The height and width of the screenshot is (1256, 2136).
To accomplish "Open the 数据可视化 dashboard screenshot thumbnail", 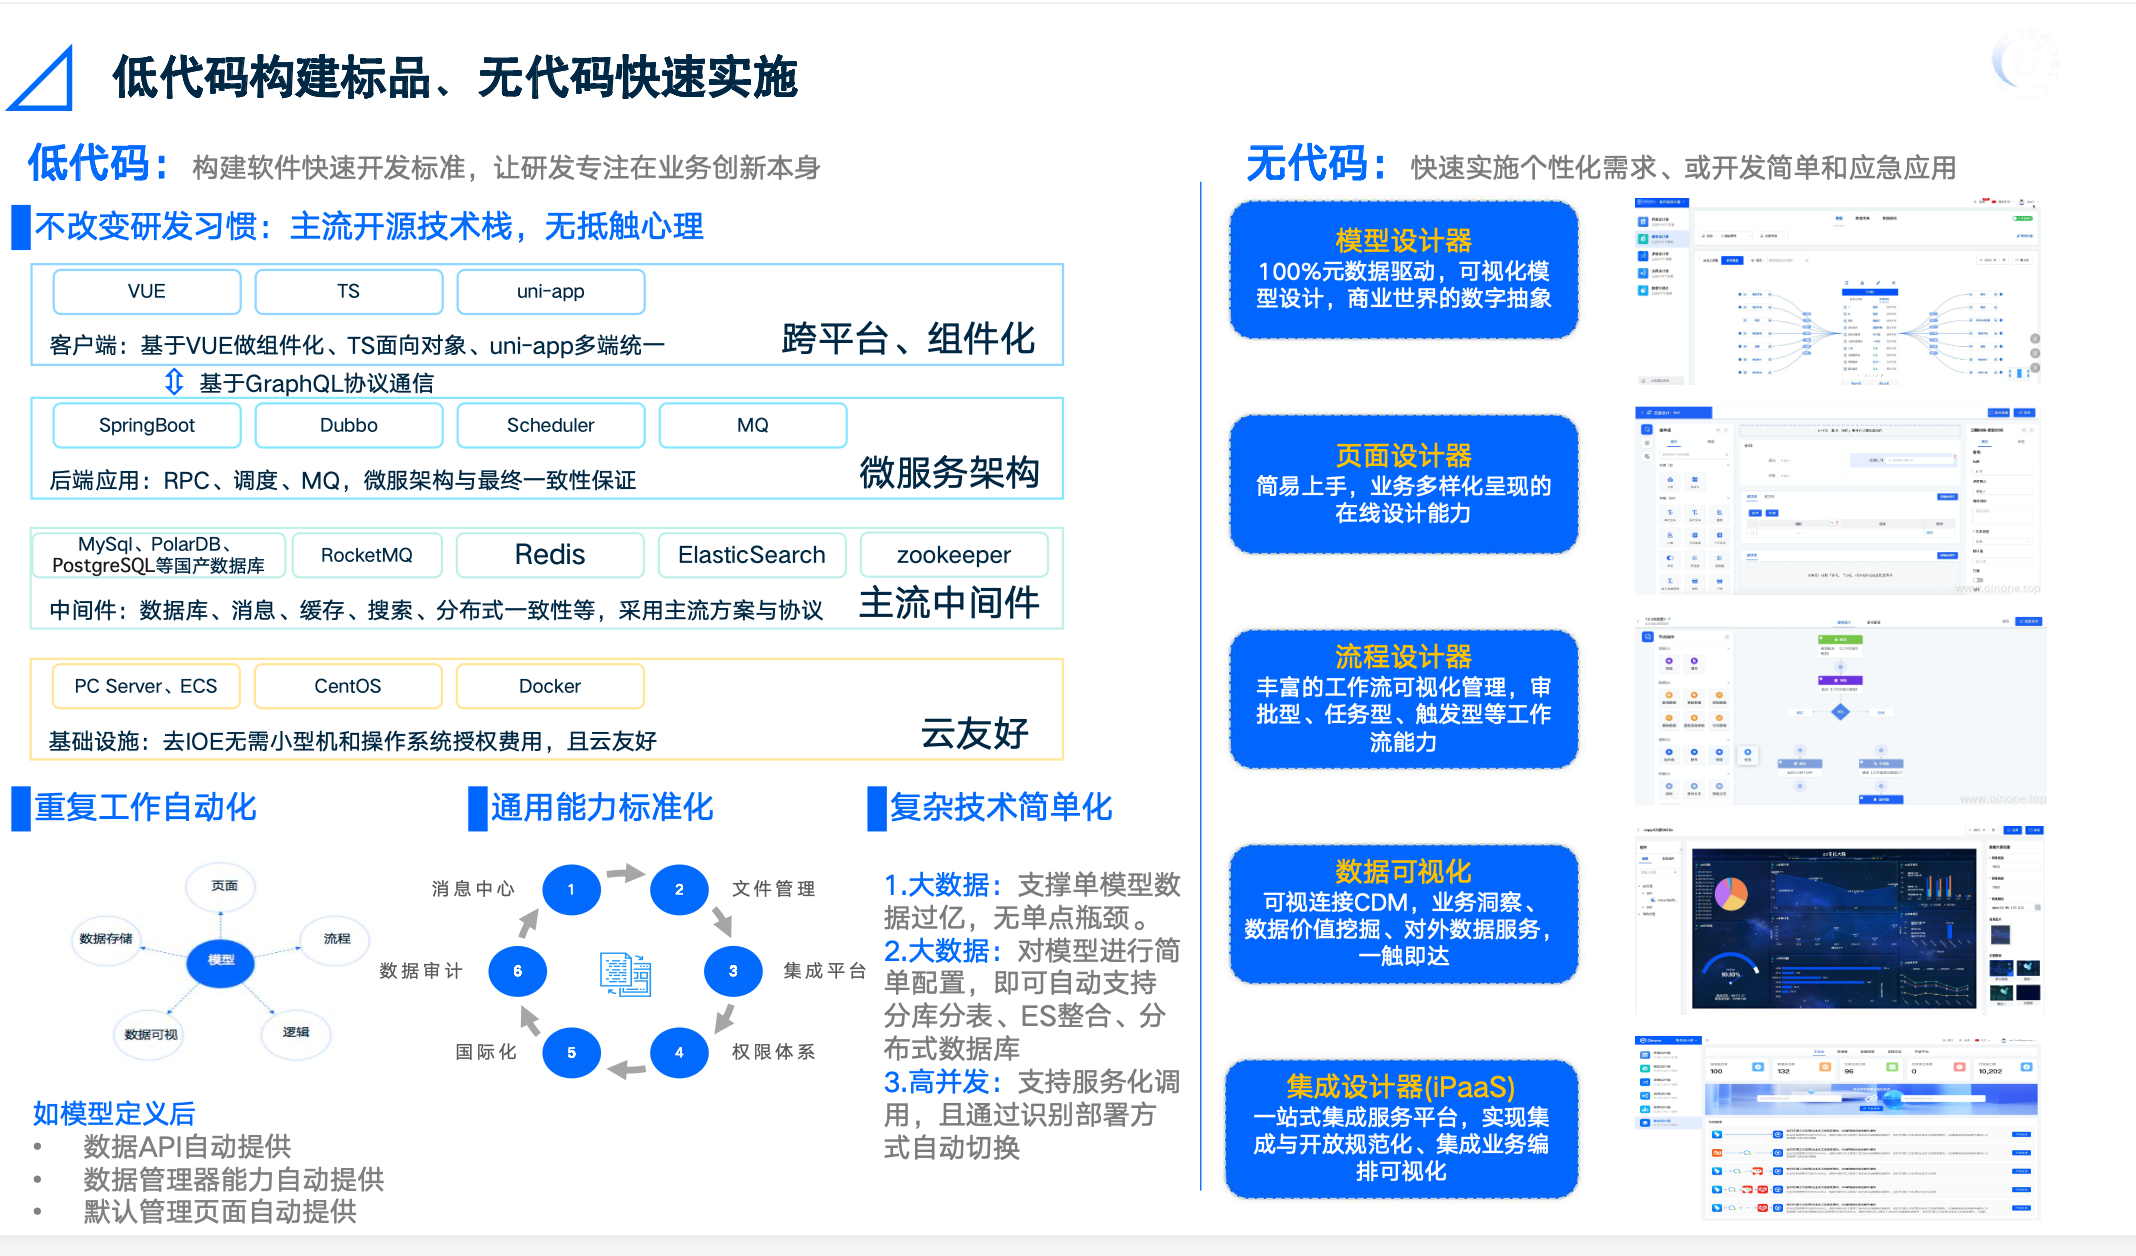I will tap(1838, 920).
